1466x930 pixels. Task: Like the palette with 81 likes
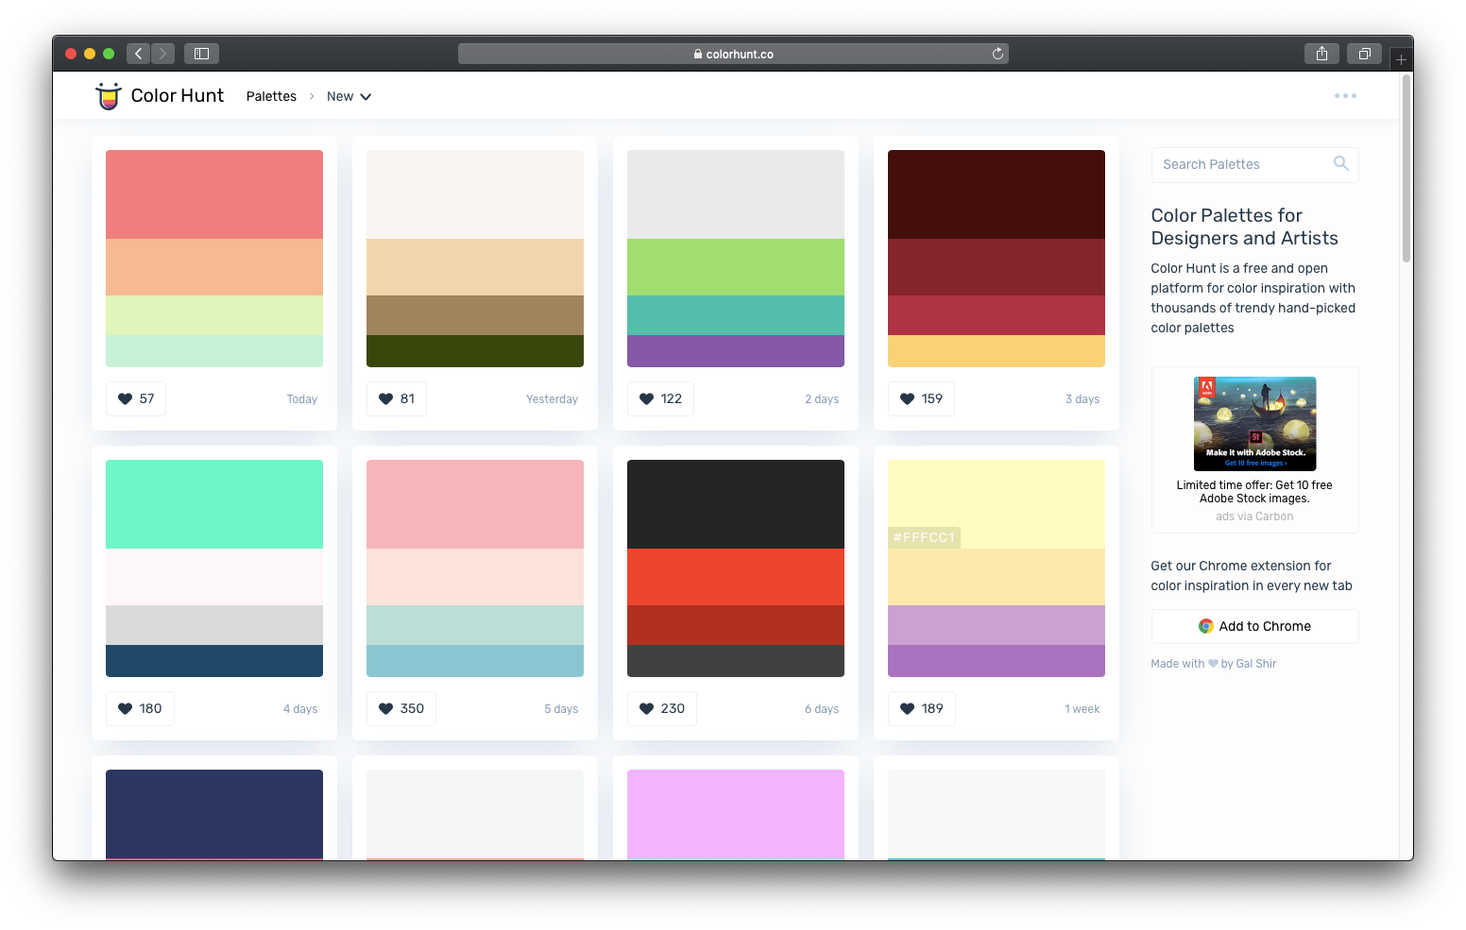[396, 399]
